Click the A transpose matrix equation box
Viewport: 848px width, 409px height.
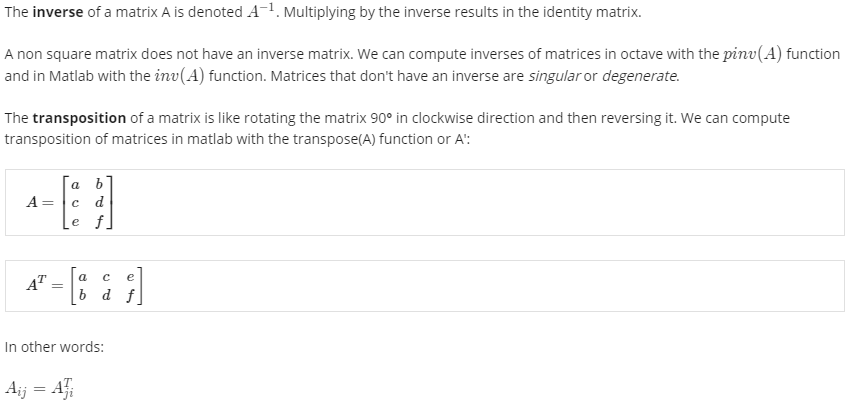(425, 286)
